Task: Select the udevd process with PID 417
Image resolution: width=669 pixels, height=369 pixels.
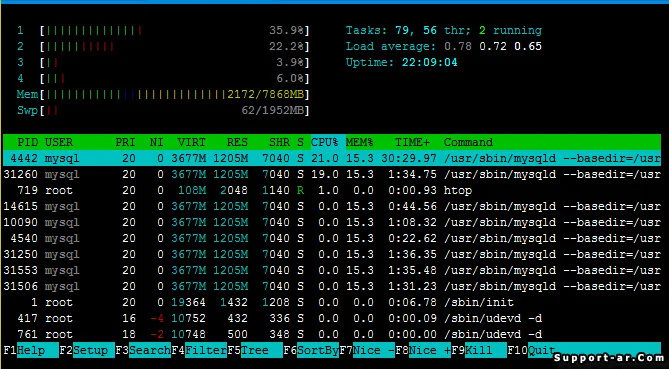Action: (332, 318)
